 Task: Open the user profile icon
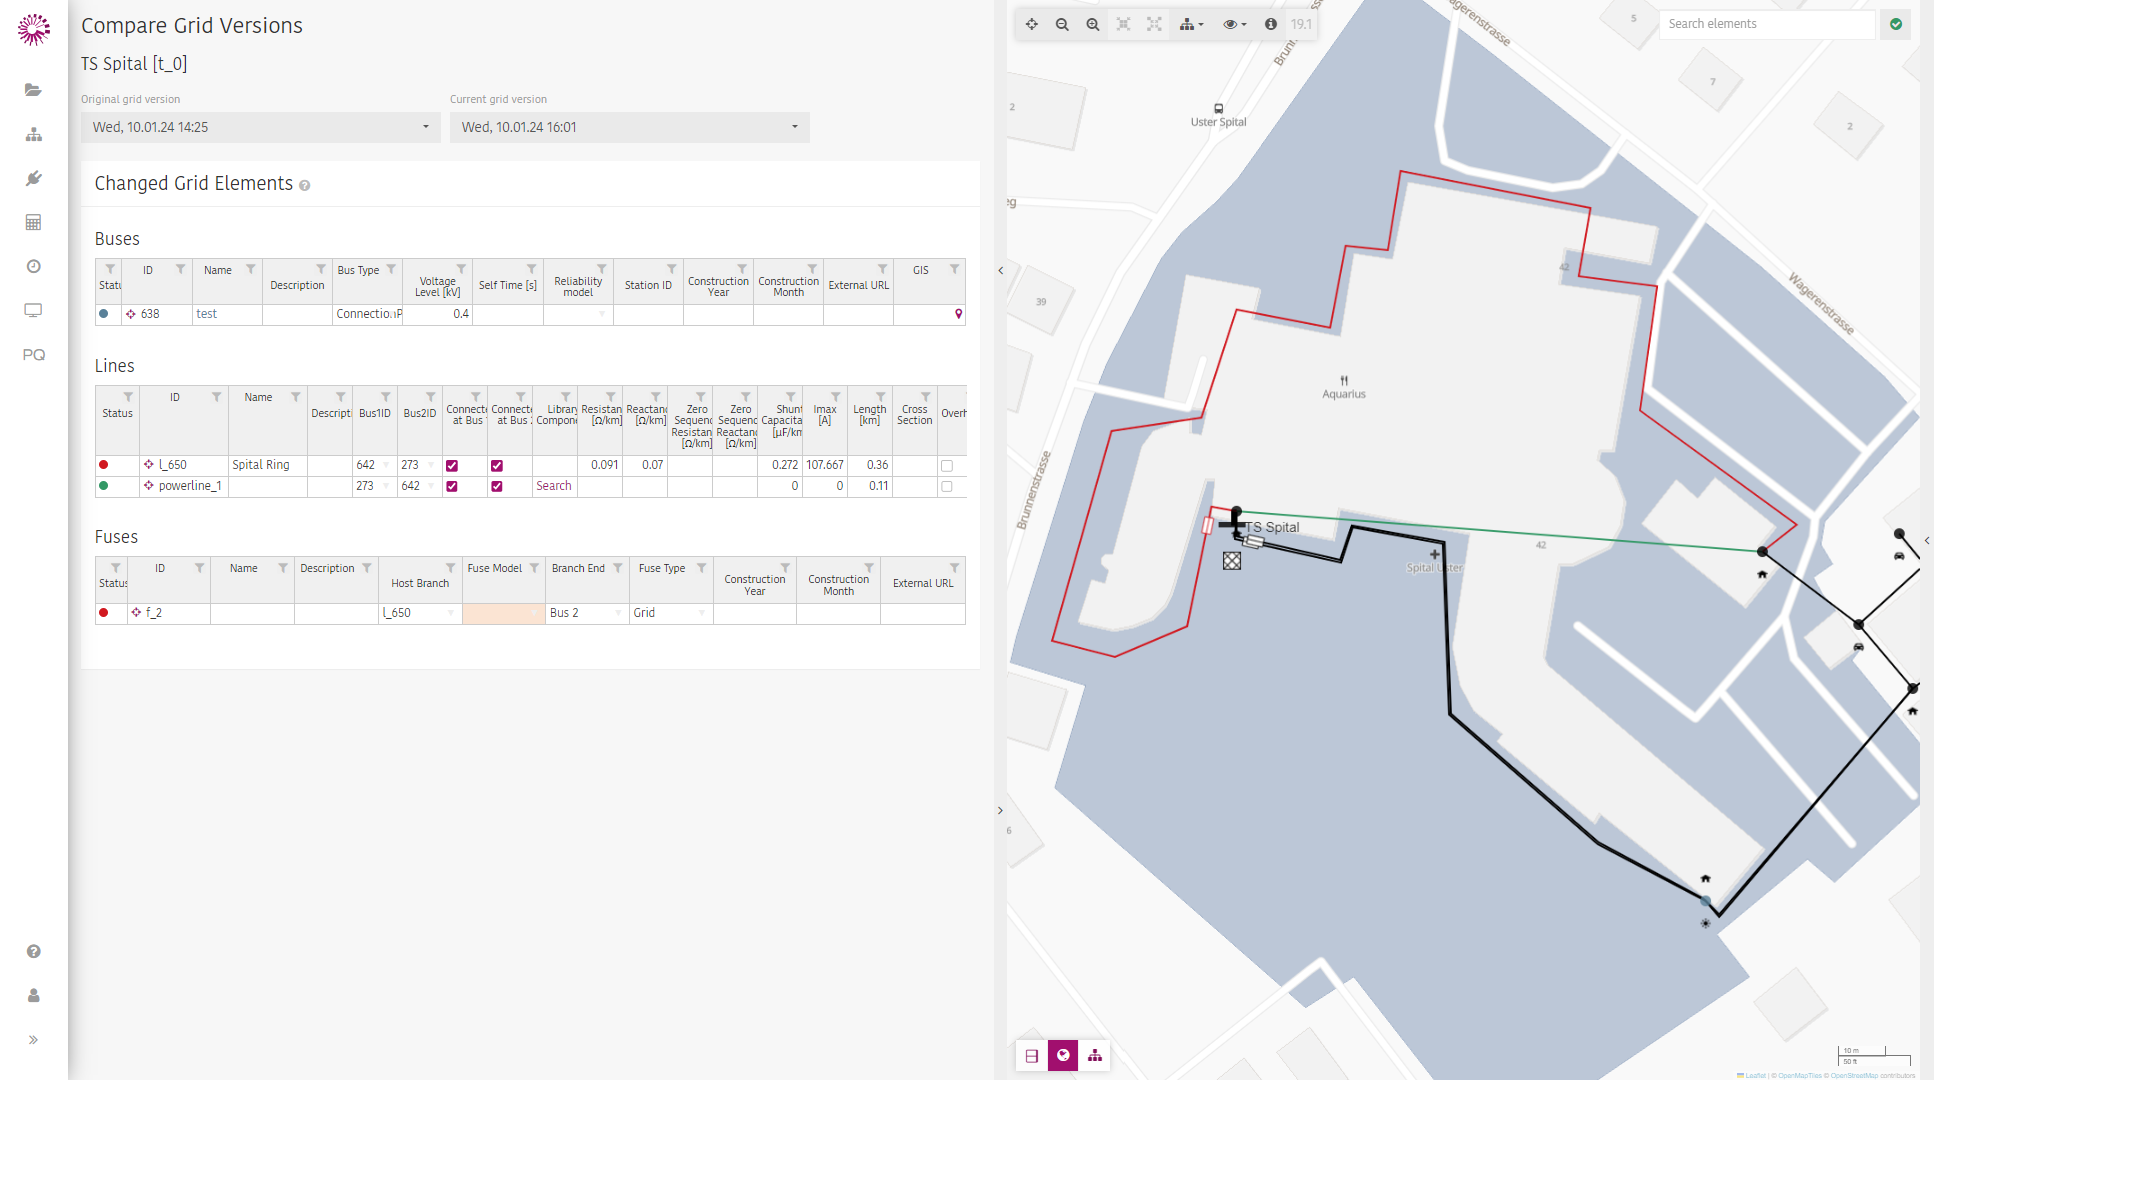33,995
